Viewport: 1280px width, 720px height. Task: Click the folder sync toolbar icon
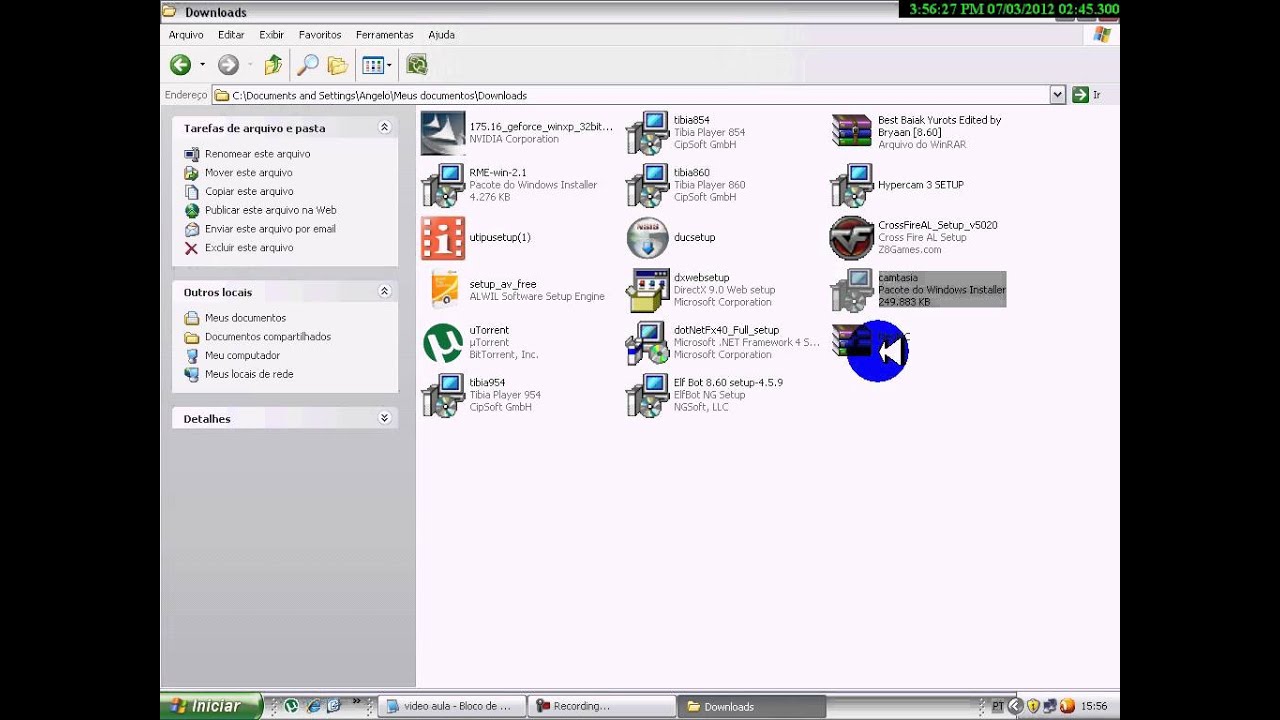pos(417,65)
